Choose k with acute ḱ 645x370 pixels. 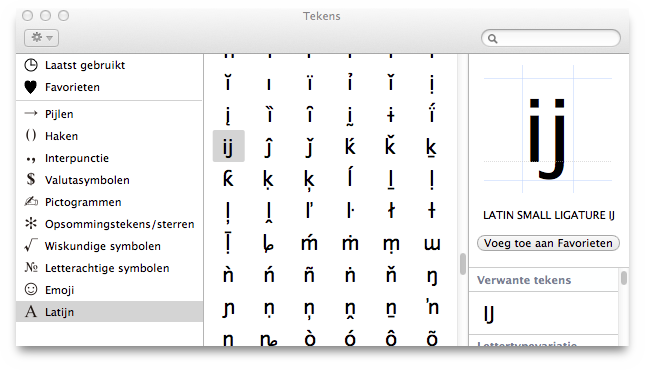tap(350, 146)
